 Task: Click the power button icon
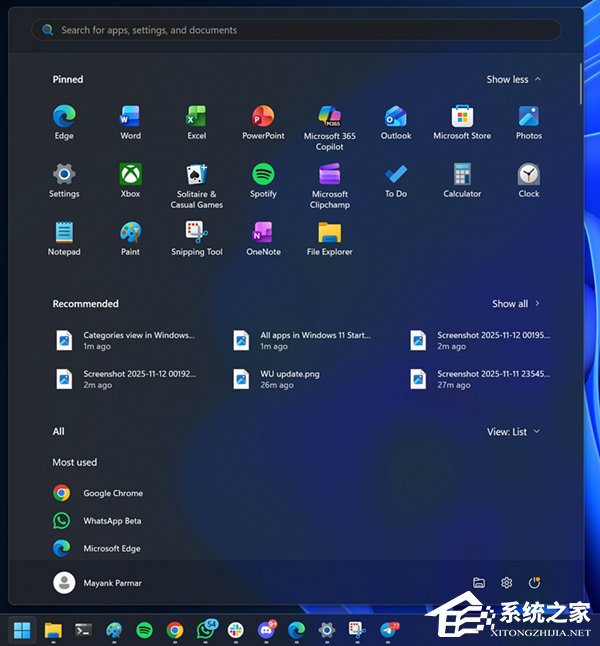pos(534,583)
